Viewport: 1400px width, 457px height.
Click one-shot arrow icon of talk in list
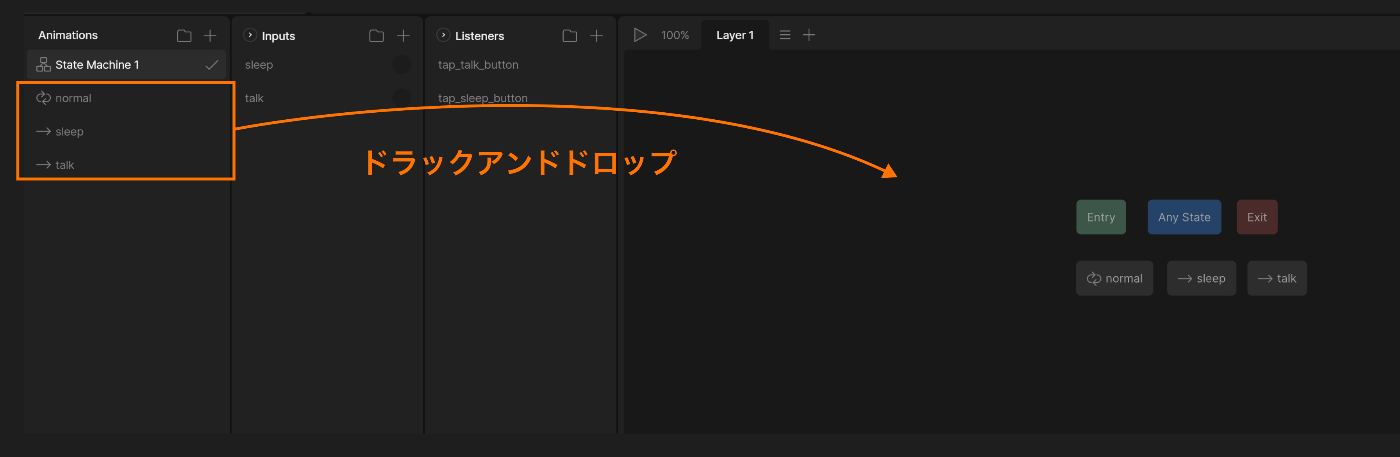point(43,165)
